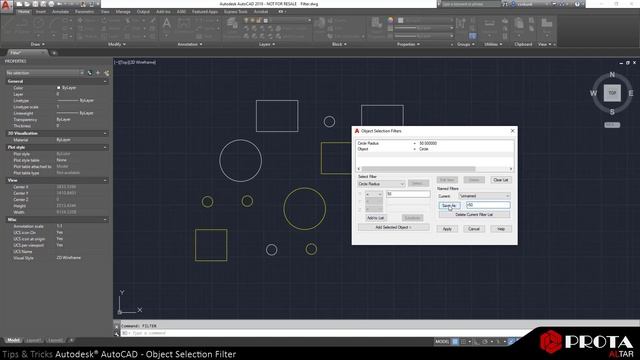This screenshot has width=640, height=360.
Task: Open the Current named filter dropdown
Action: 484,196
